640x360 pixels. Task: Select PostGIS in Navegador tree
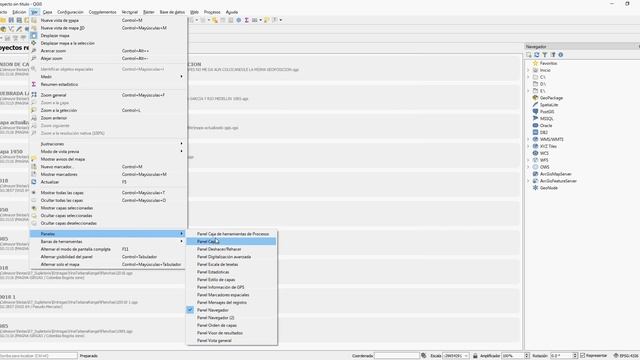click(x=547, y=112)
